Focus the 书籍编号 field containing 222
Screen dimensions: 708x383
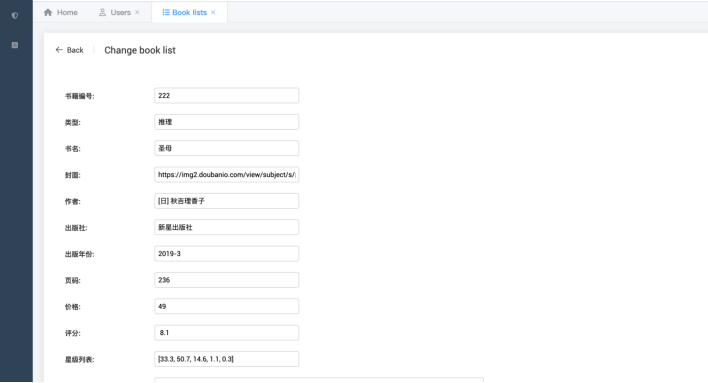pyautogui.click(x=227, y=95)
